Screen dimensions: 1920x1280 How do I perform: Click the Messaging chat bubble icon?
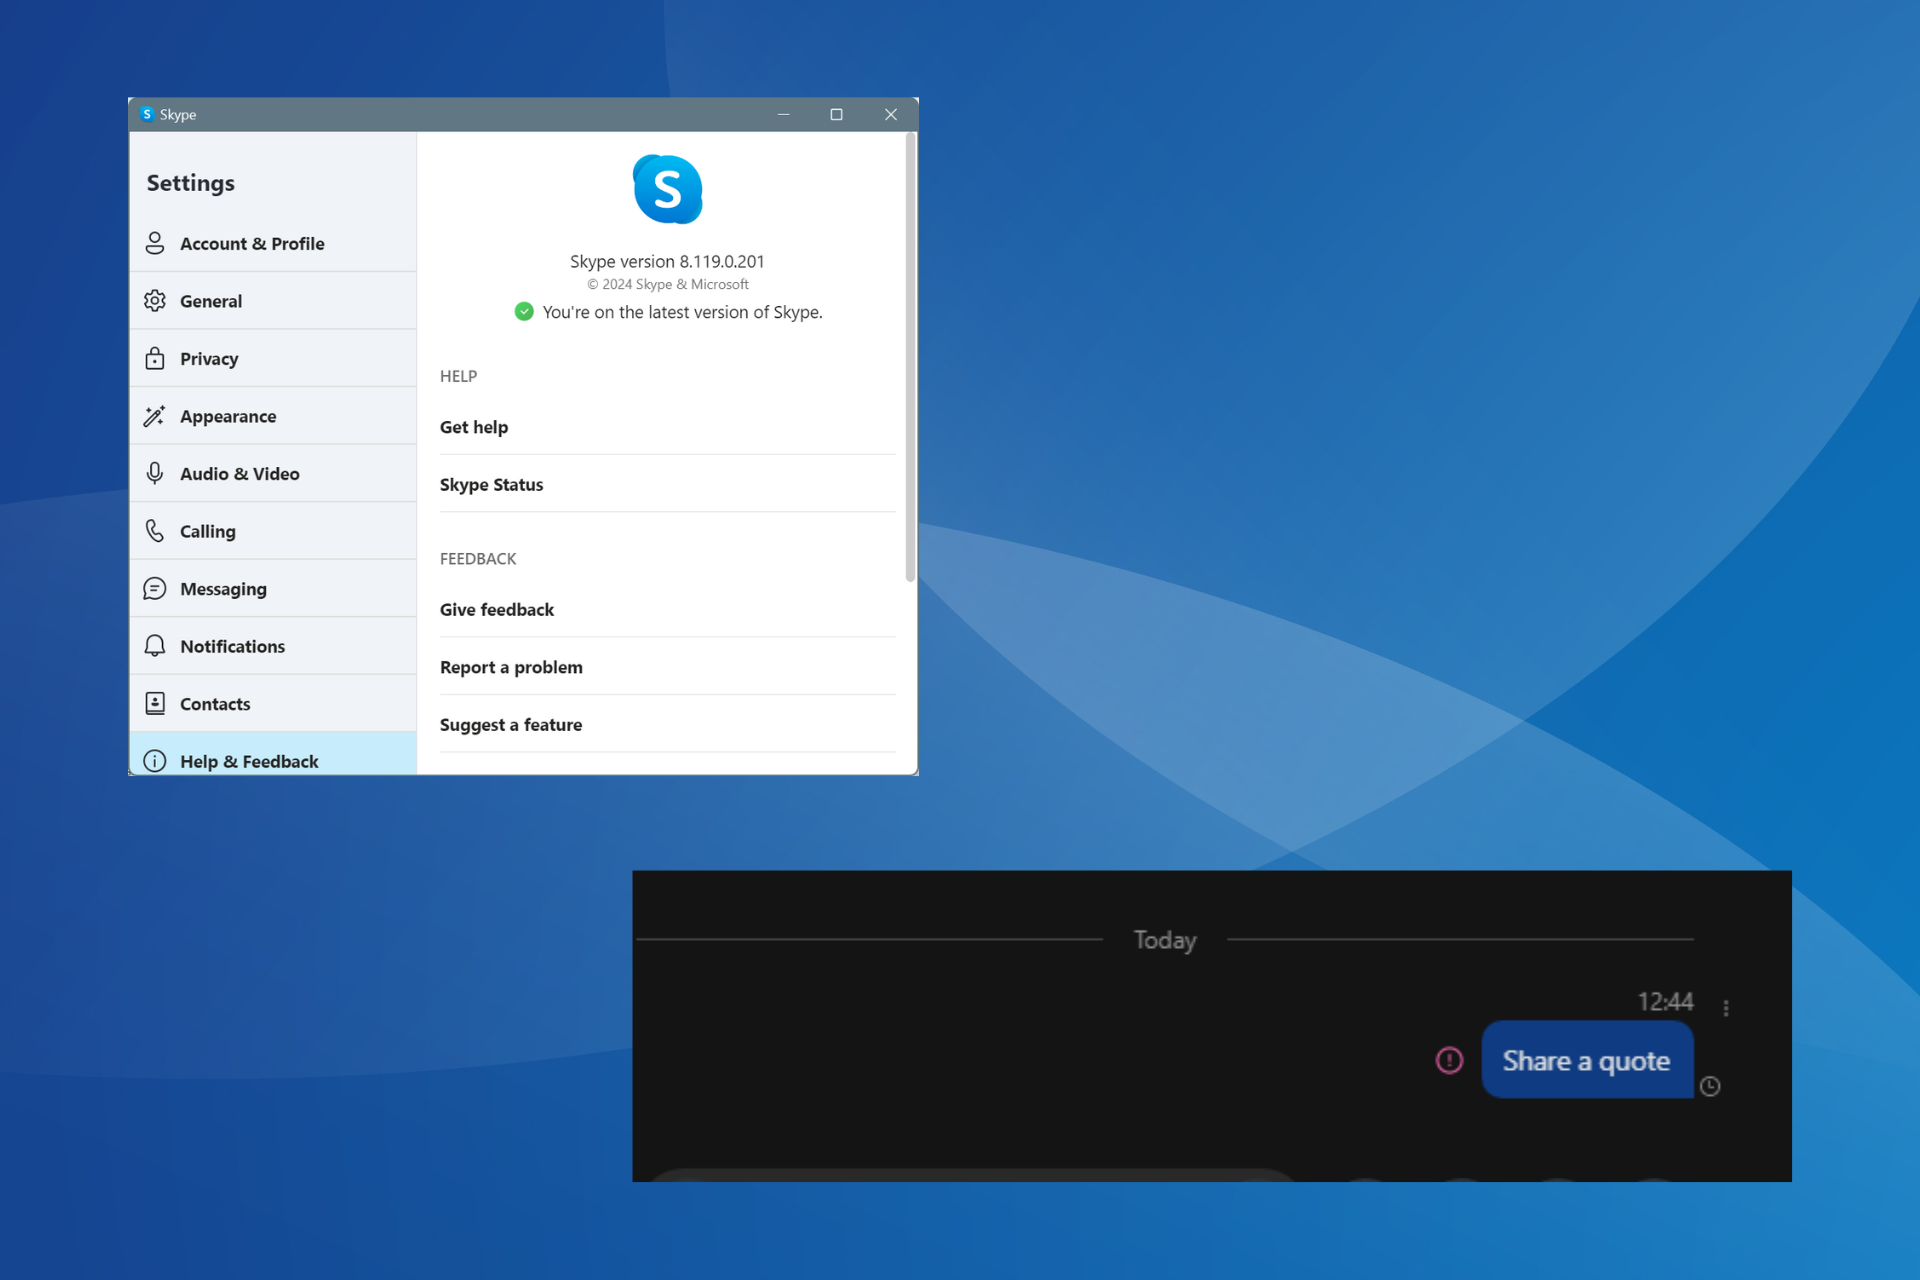tap(155, 588)
